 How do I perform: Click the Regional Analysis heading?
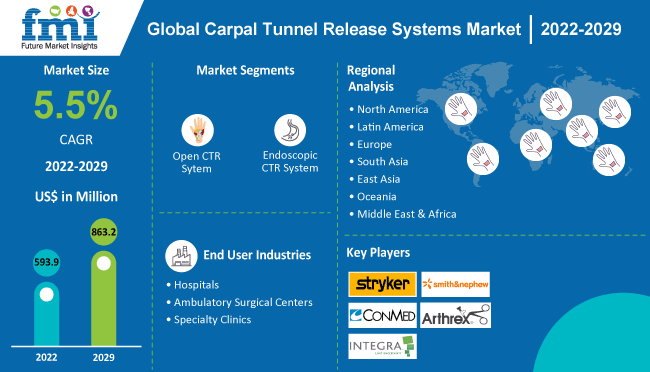371,78
